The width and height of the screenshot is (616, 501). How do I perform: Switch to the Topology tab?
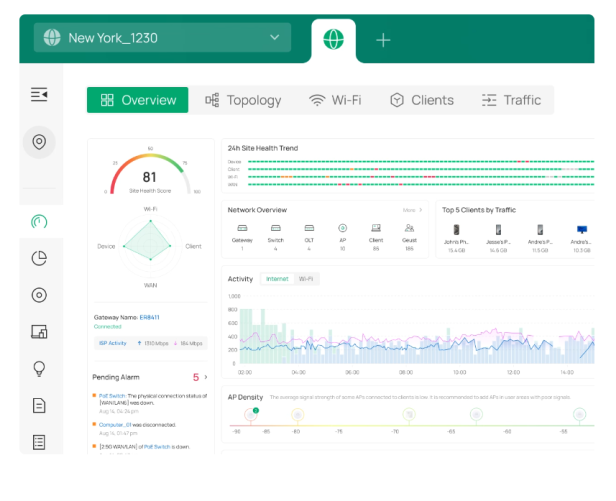[x=243, y=100]
